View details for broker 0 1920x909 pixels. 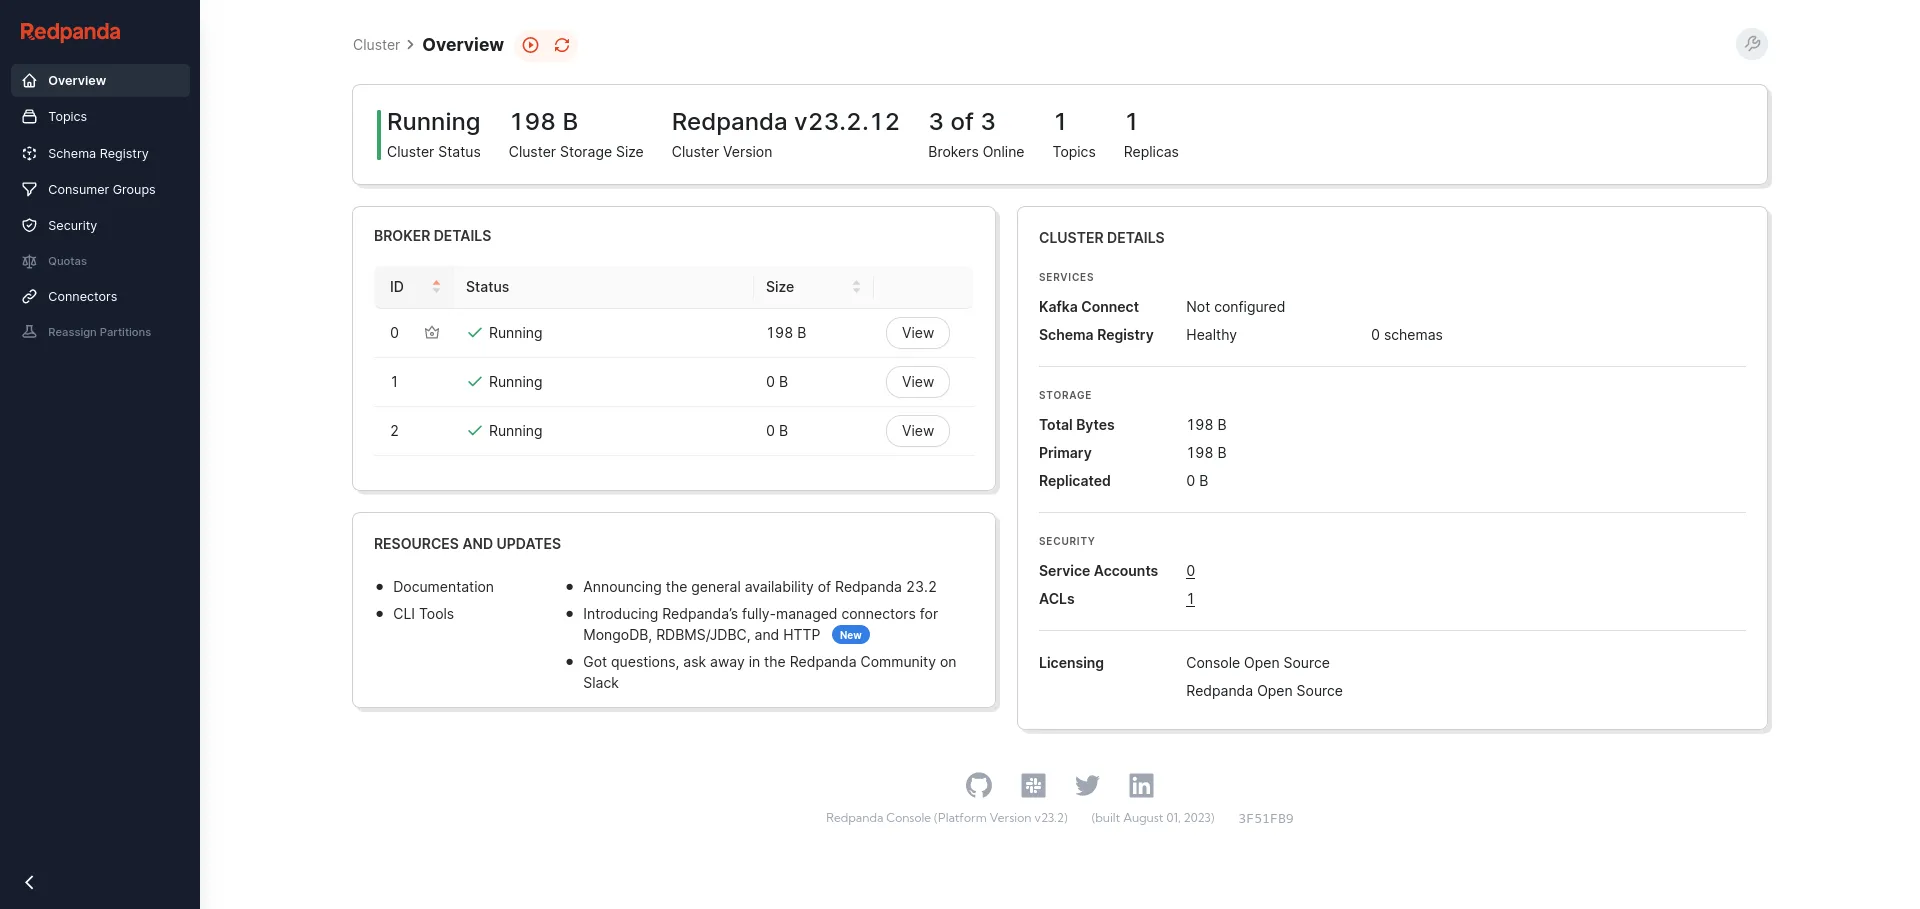[x=917, y=333]
